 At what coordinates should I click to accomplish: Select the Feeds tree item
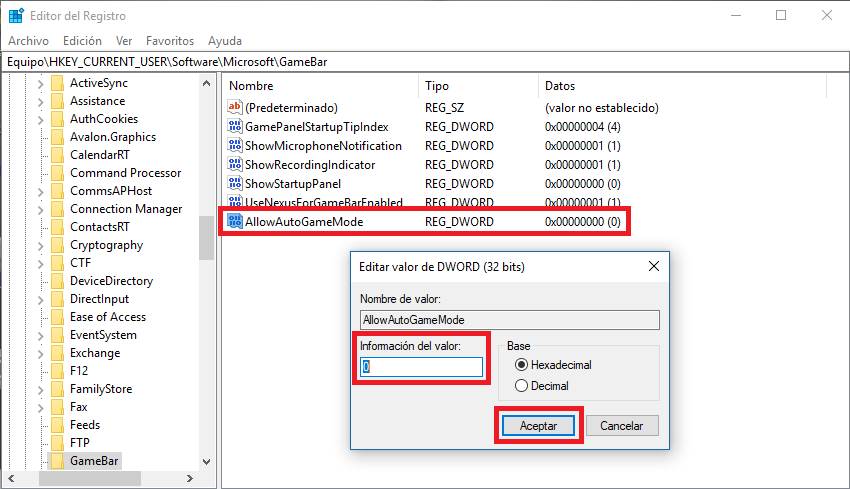point(85,424)
